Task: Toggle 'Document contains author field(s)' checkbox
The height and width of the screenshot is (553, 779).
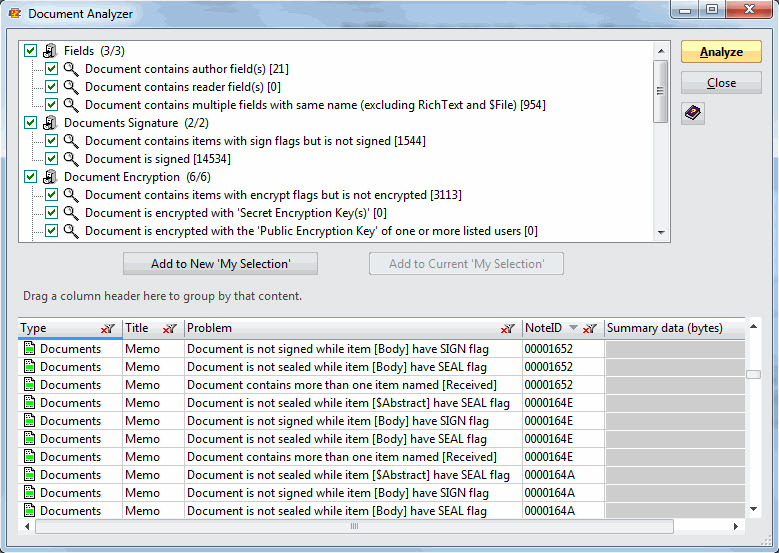Action: [51, 69]
